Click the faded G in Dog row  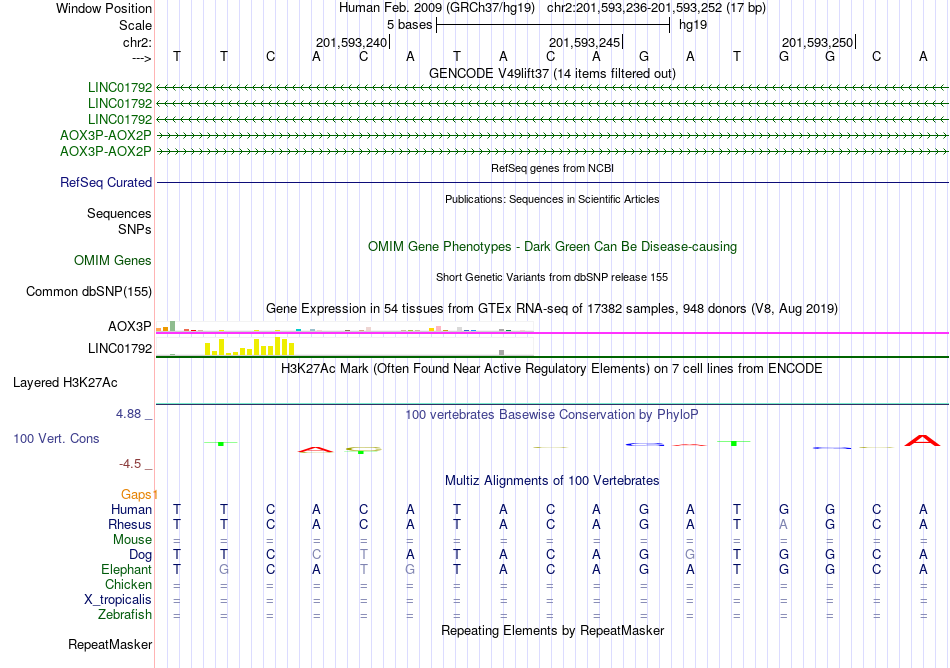690,554
